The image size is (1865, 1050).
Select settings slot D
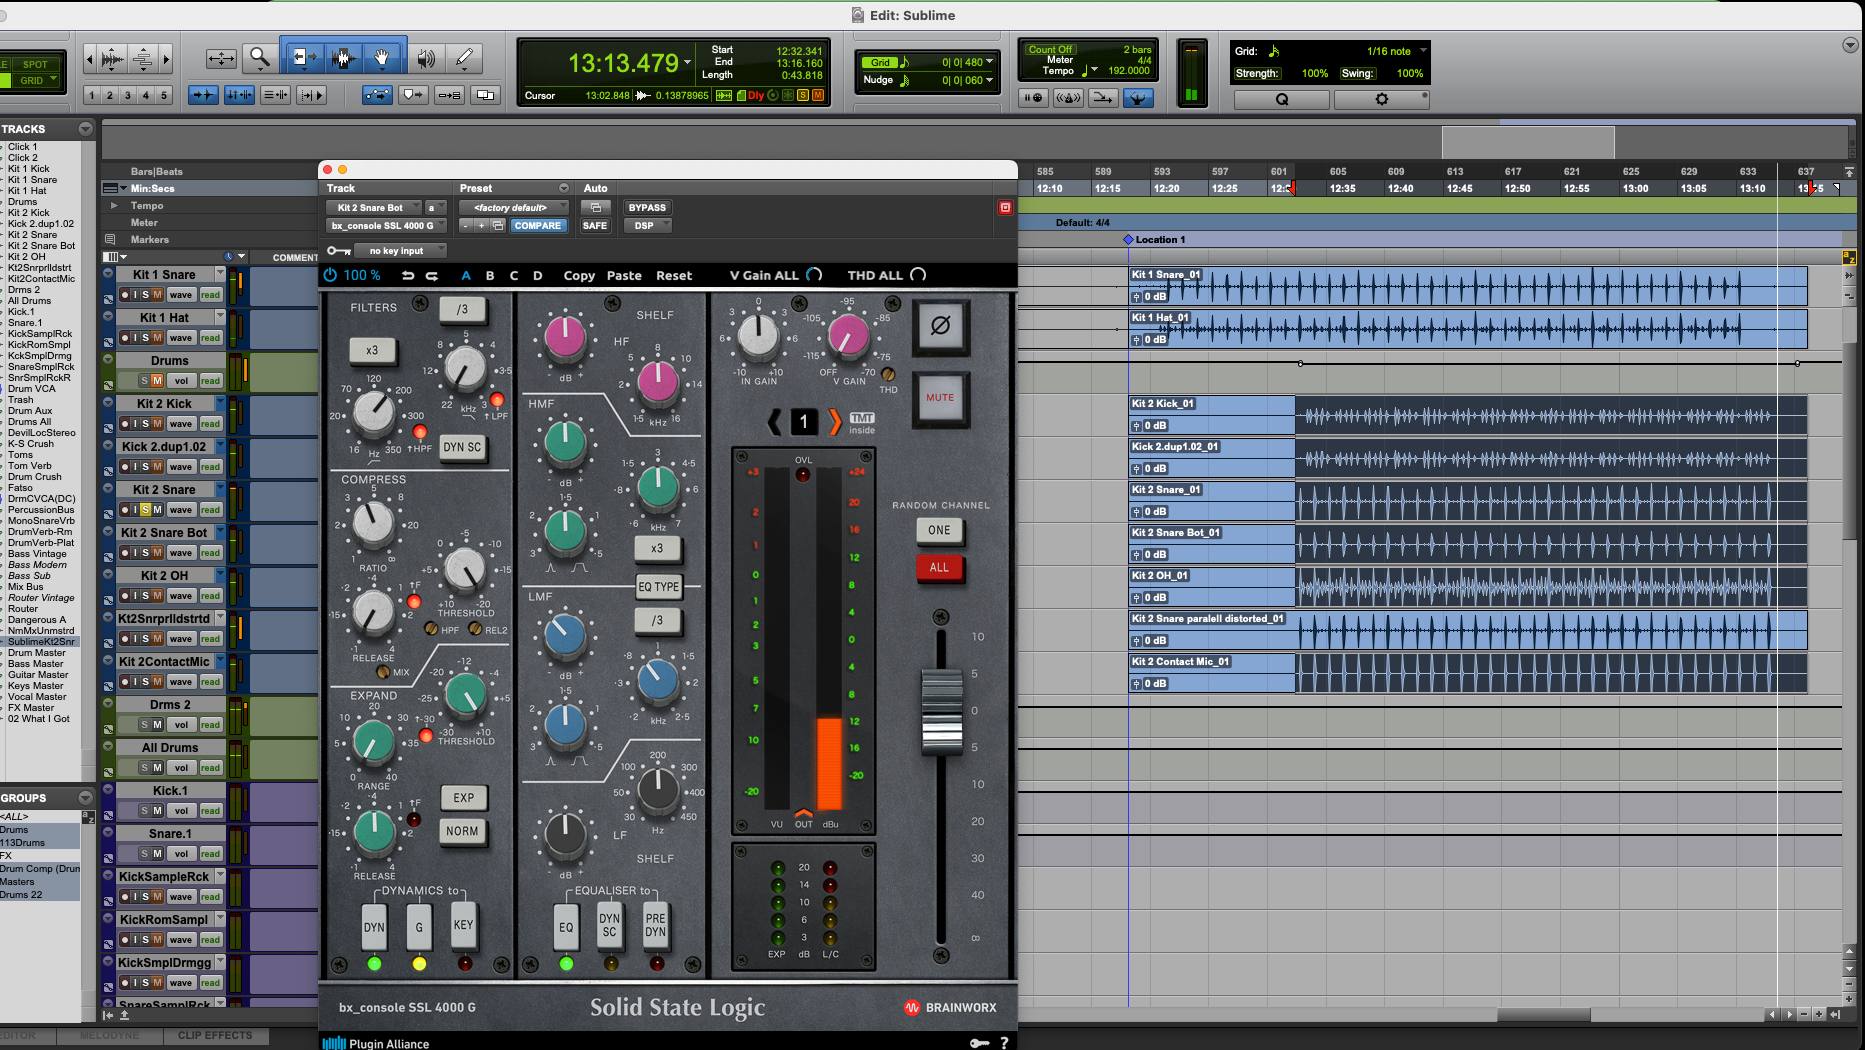(537, 275)
